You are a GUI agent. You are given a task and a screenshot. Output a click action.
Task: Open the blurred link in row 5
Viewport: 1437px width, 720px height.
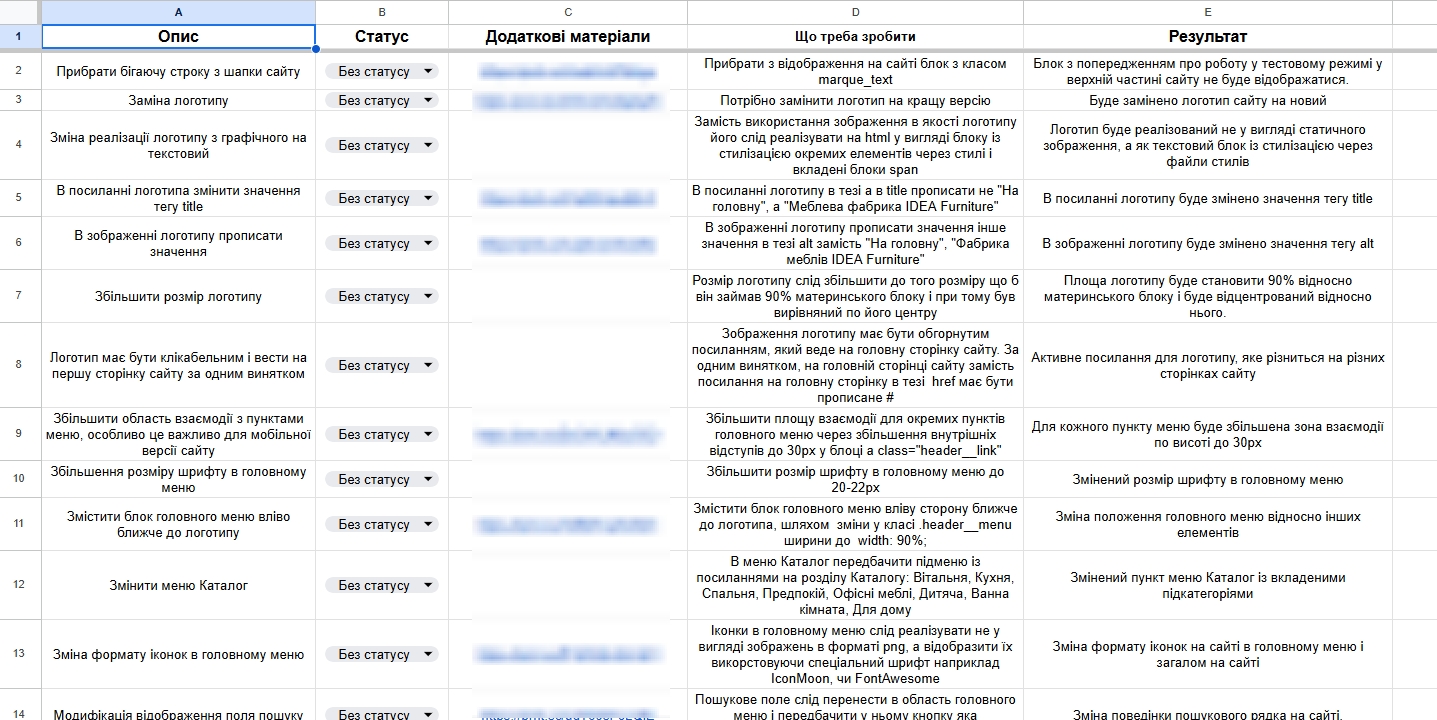pyautogui.click(x=567, y=199)
